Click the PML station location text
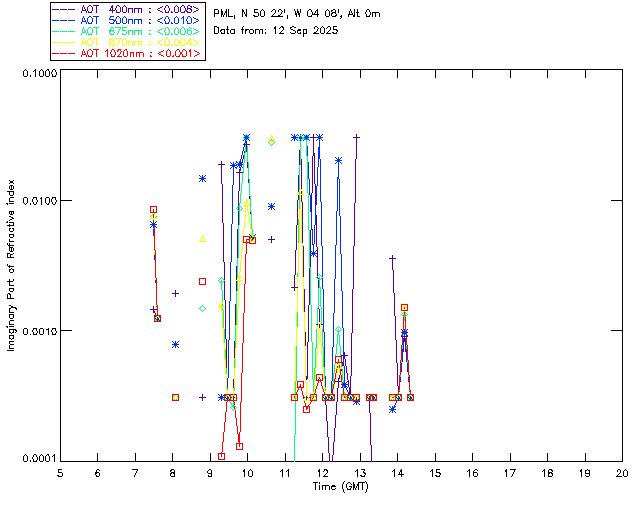This screenshot has height=512, width=640. pos(297,14)
